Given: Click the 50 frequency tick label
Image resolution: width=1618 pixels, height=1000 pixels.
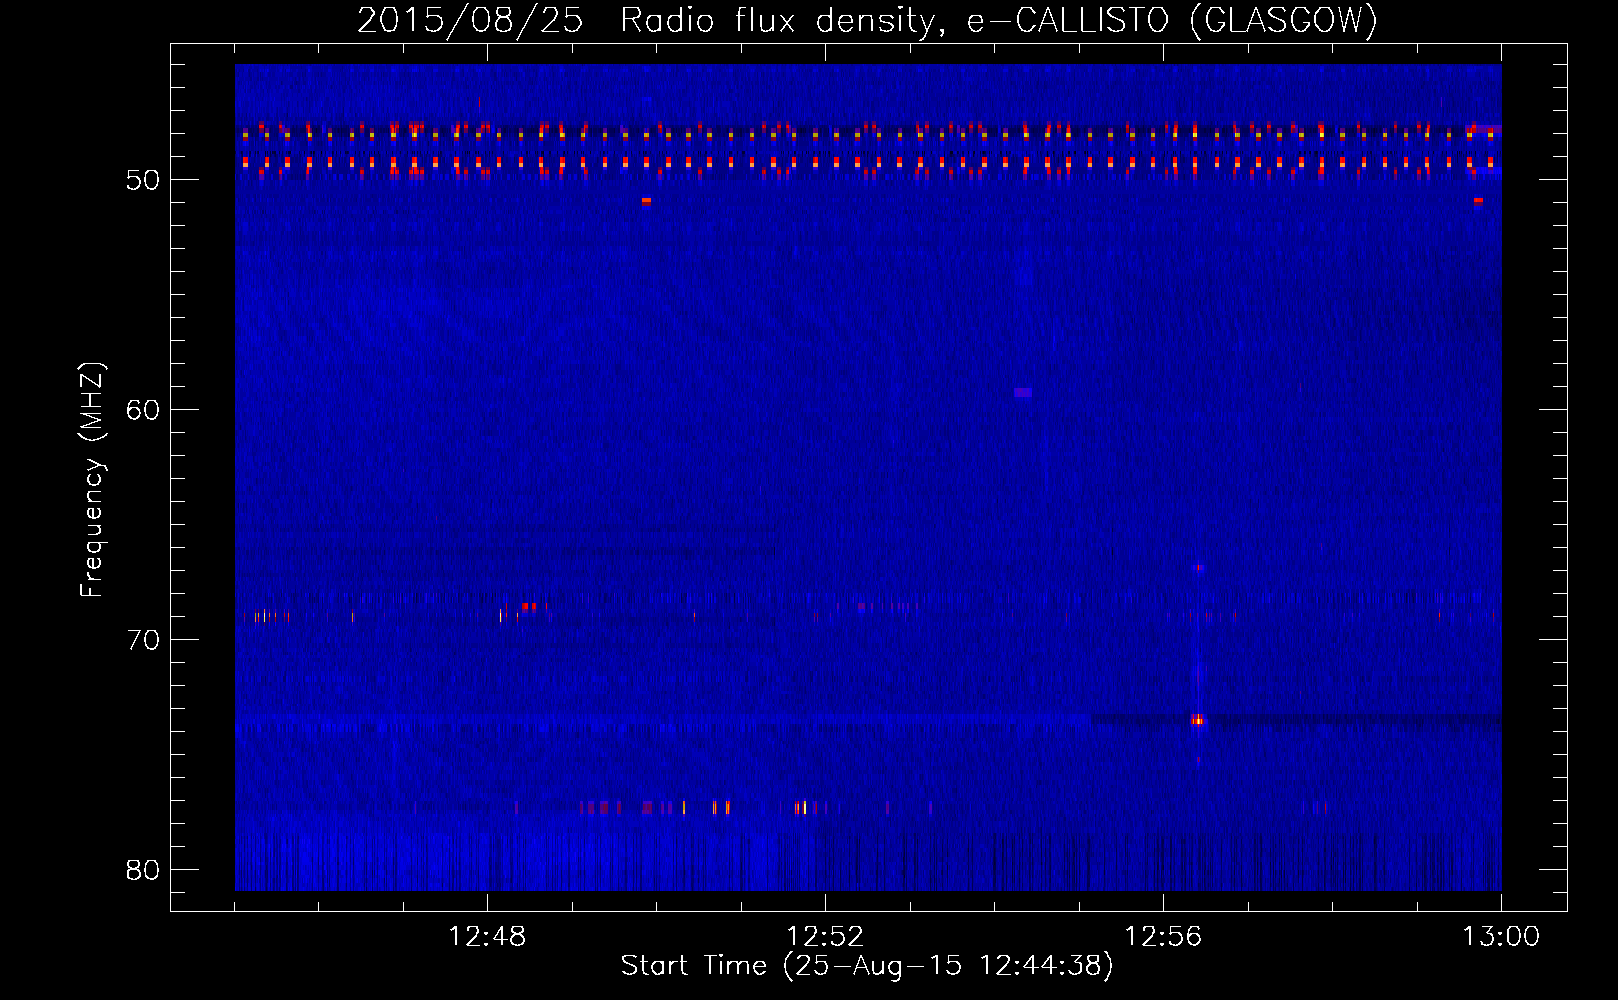Looking at the screenshot, I should 143,180.
